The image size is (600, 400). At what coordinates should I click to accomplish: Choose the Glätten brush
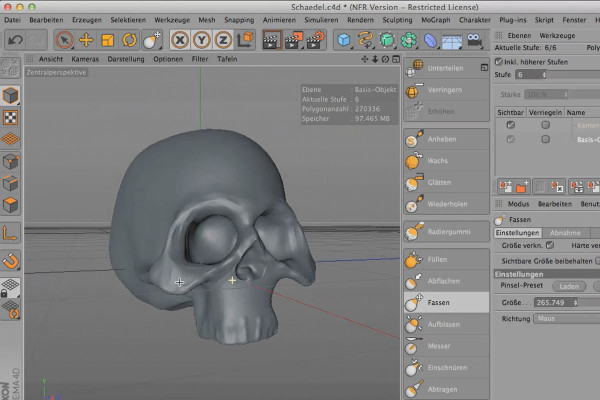[x=446, y=183]
